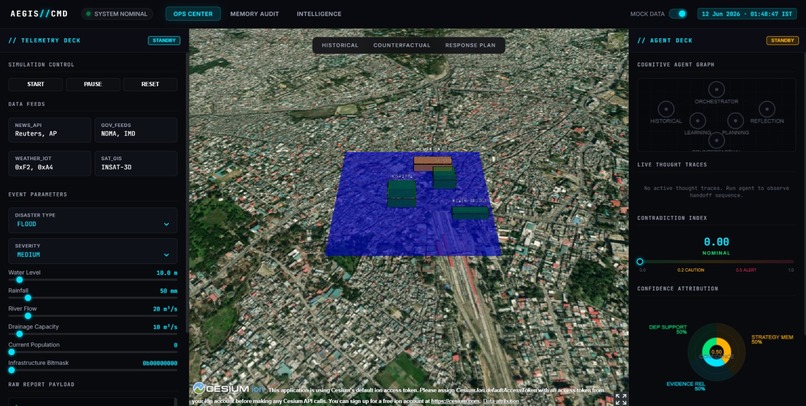This screenshot has height=406, width=806.
Task: Click the Flood dropdown chevron
Action: click(x=166, y=225)
